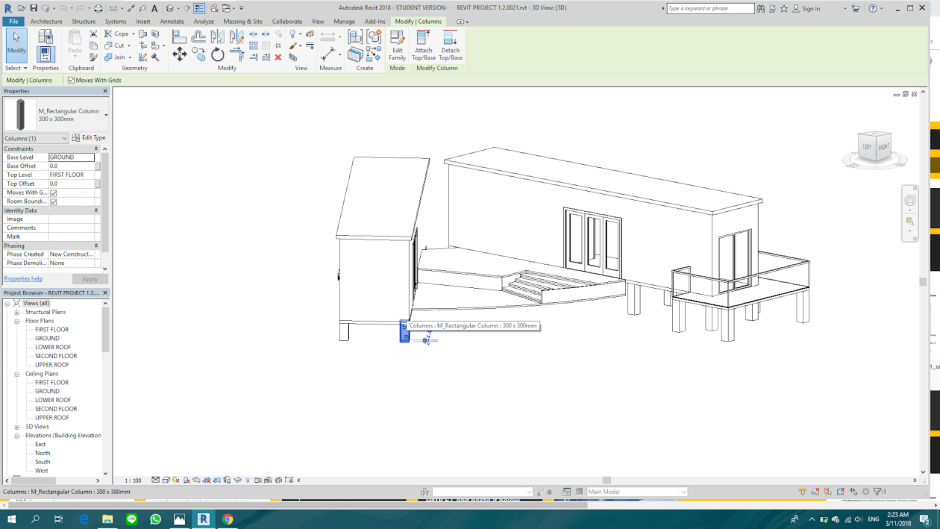940x529 pixels.
Task: Toggle the Room Bounding checkbox
Action: click(x=54, y=202)
